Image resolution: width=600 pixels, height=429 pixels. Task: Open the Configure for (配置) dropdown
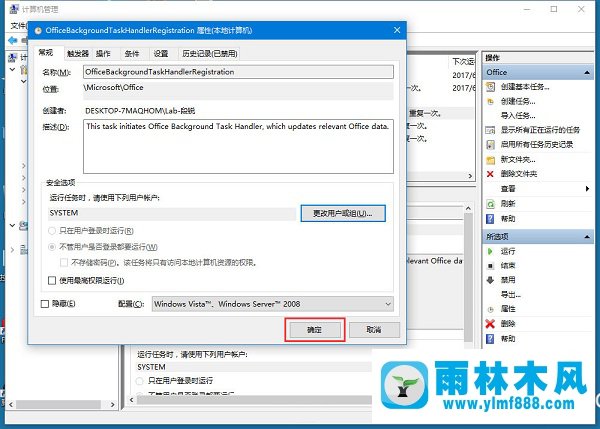tap(272, 304)
